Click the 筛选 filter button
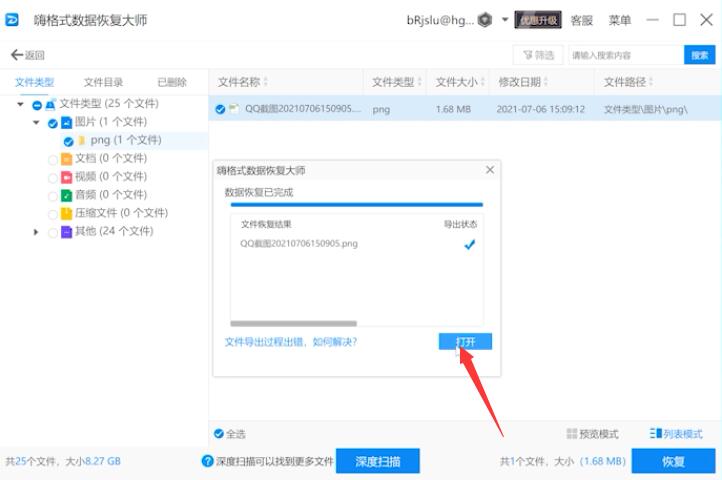Viewport: 722px width, 480px height. click(538, 55)
